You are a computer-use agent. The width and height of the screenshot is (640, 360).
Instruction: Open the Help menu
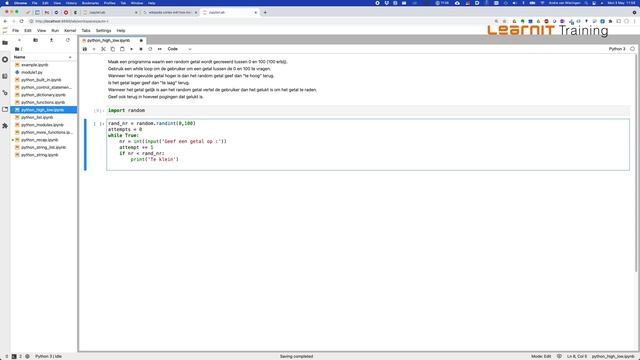point(121,31)
